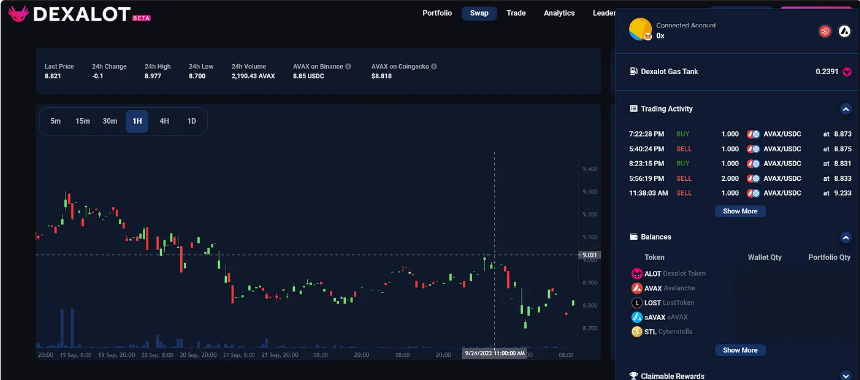The height and width of the screenshot is (380, 860).
Task: Click the 9/24/2023 11:00:00 AM time marker
Action: pyautogui.click(x=495, y=353)
